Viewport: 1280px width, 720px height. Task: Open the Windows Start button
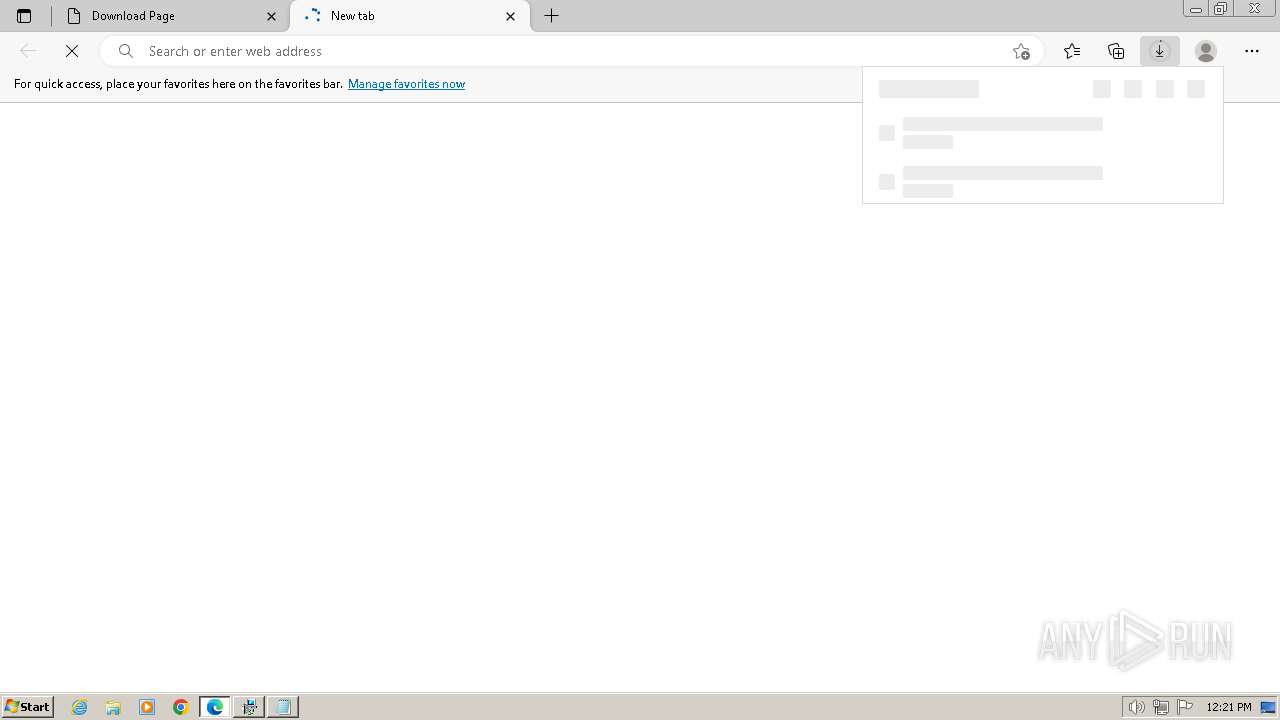(x=27, y=707)
